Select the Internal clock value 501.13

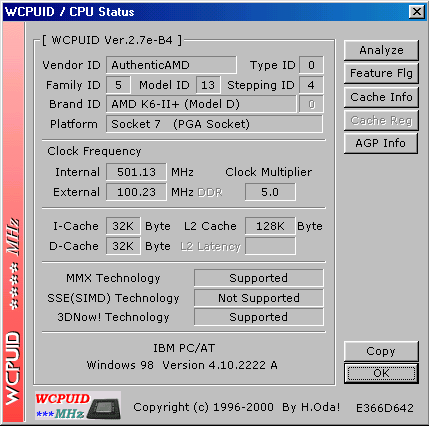pos(136,172)
